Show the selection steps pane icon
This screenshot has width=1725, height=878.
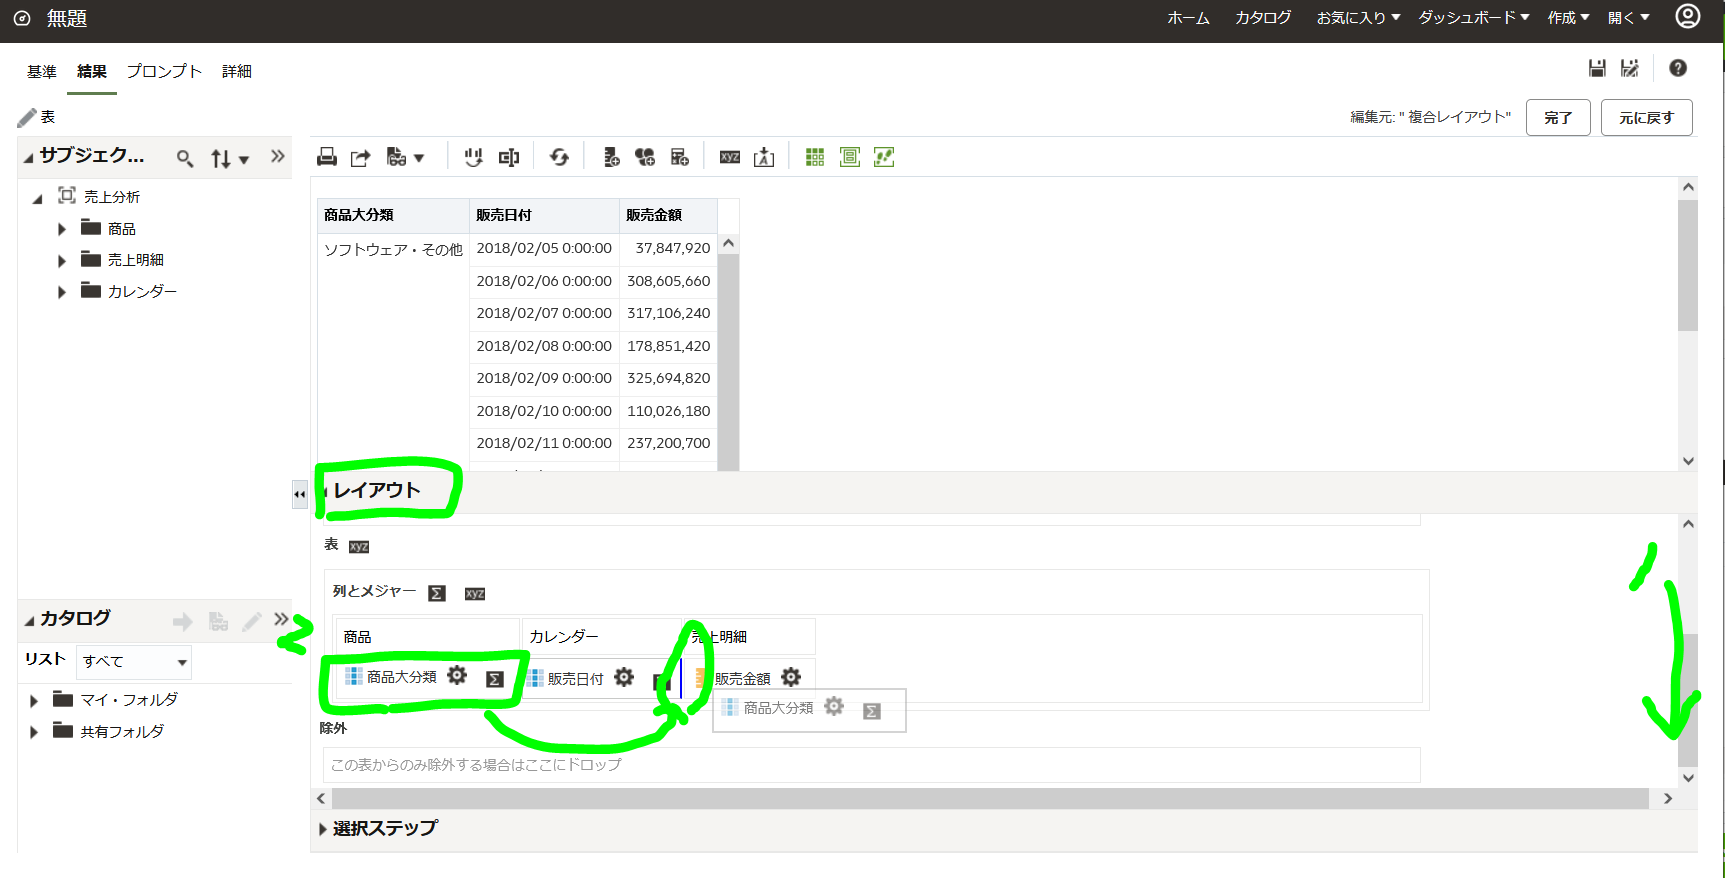click(x=884, y=157)
